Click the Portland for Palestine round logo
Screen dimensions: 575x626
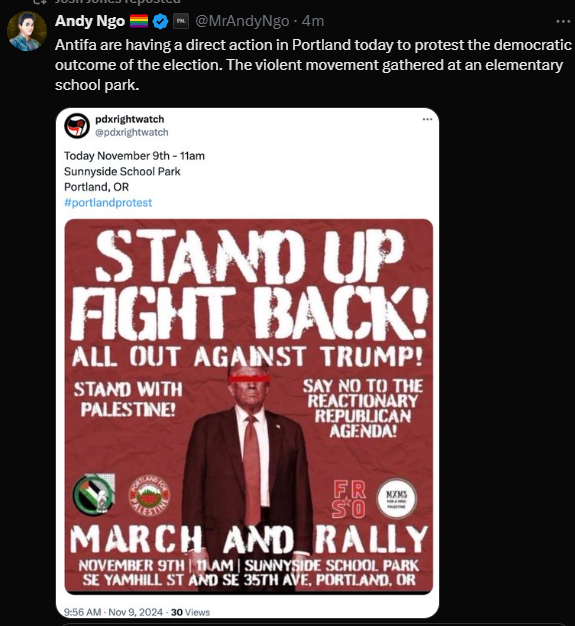[x=149, y=496]
